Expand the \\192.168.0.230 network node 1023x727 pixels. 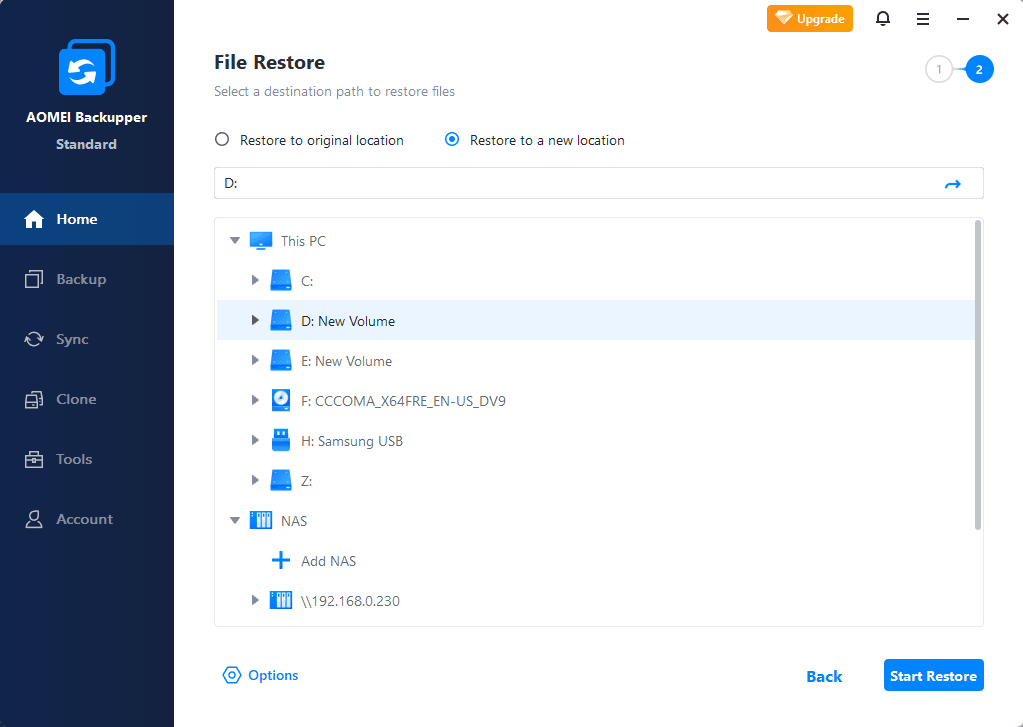coord(256,601)
